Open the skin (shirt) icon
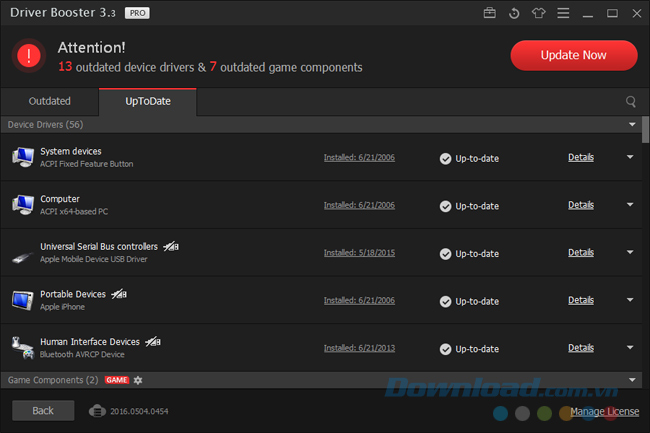This screenshot has width=650, height=433. point(538,13)
